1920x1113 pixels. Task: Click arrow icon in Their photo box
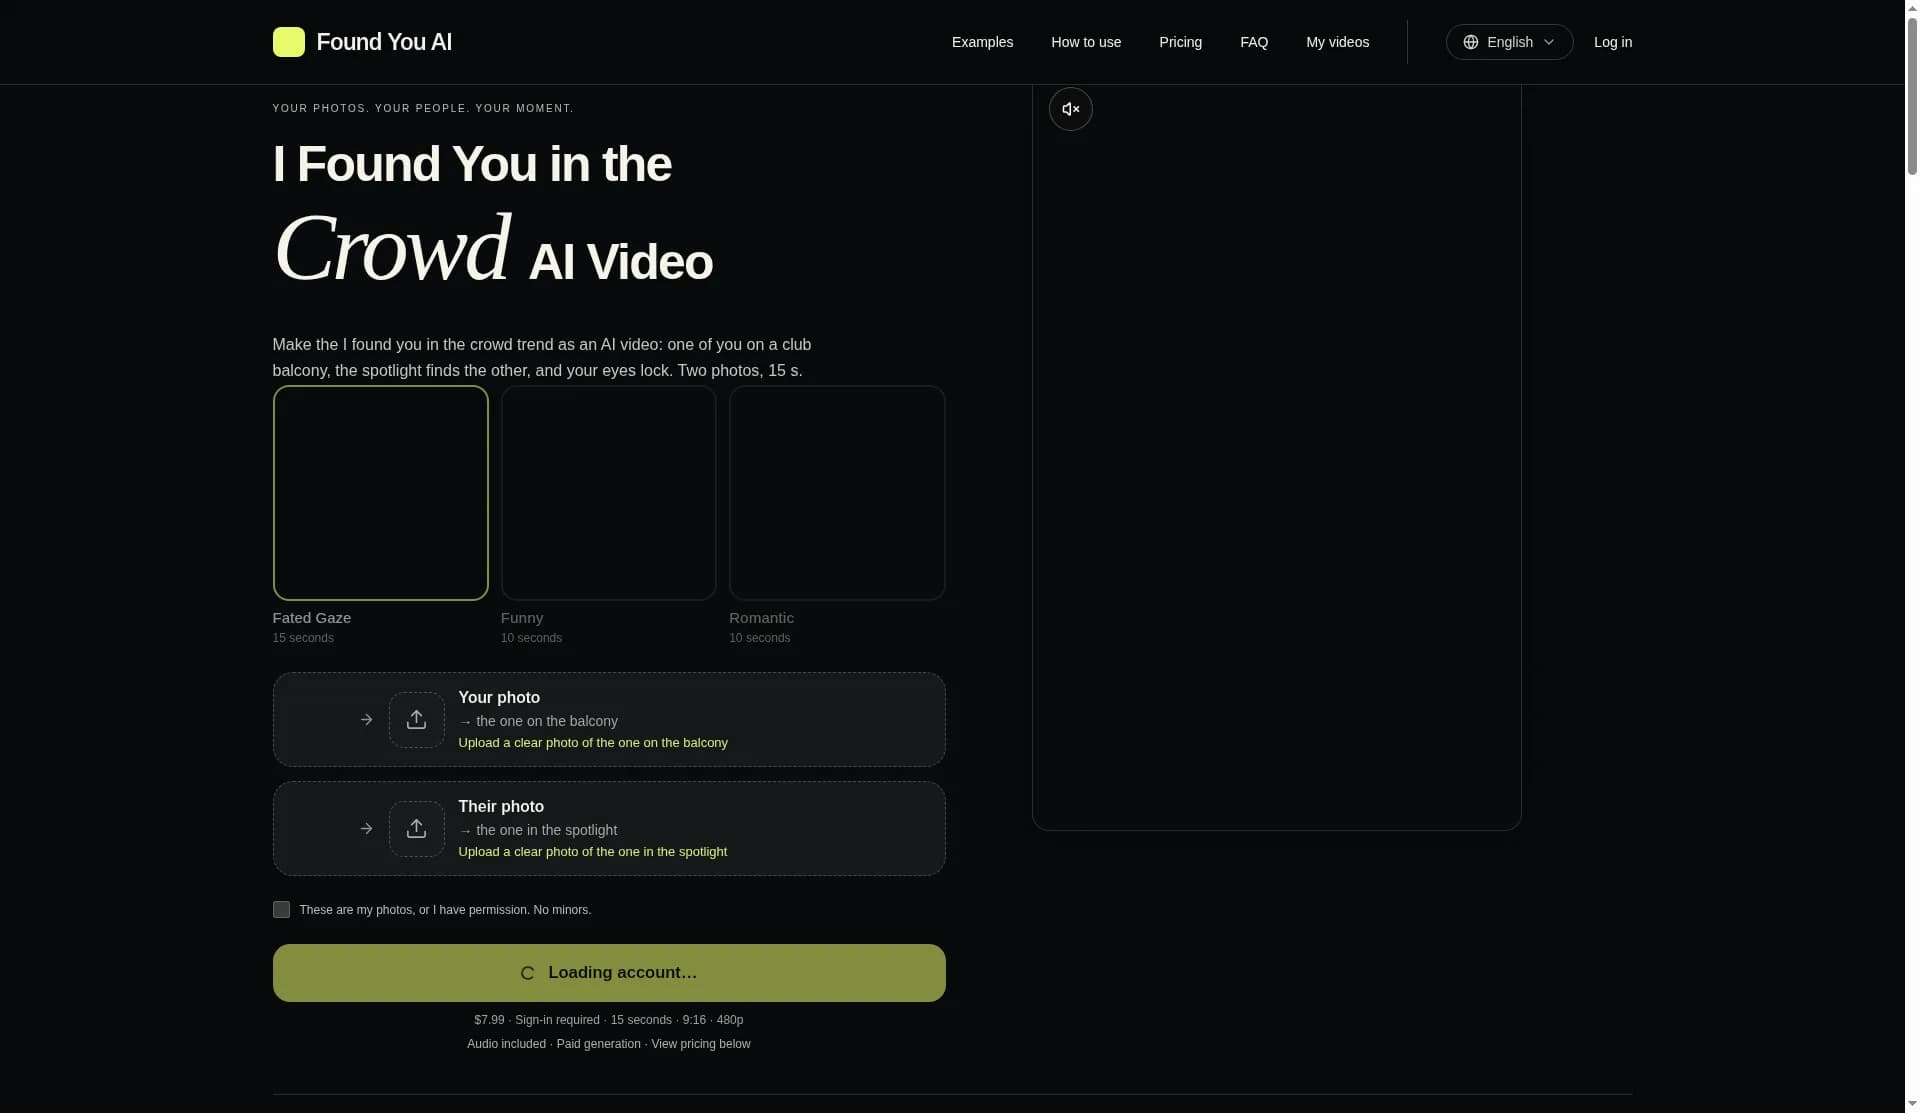click(366, 829)
